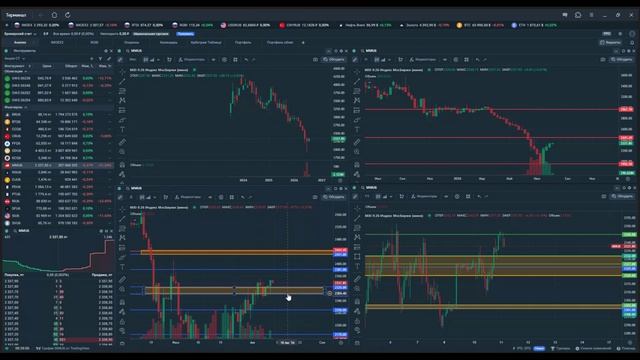The image size is (640, 360).
Task: Toggle magnet mode in yellow-zones chart
Action: (357, 302)
